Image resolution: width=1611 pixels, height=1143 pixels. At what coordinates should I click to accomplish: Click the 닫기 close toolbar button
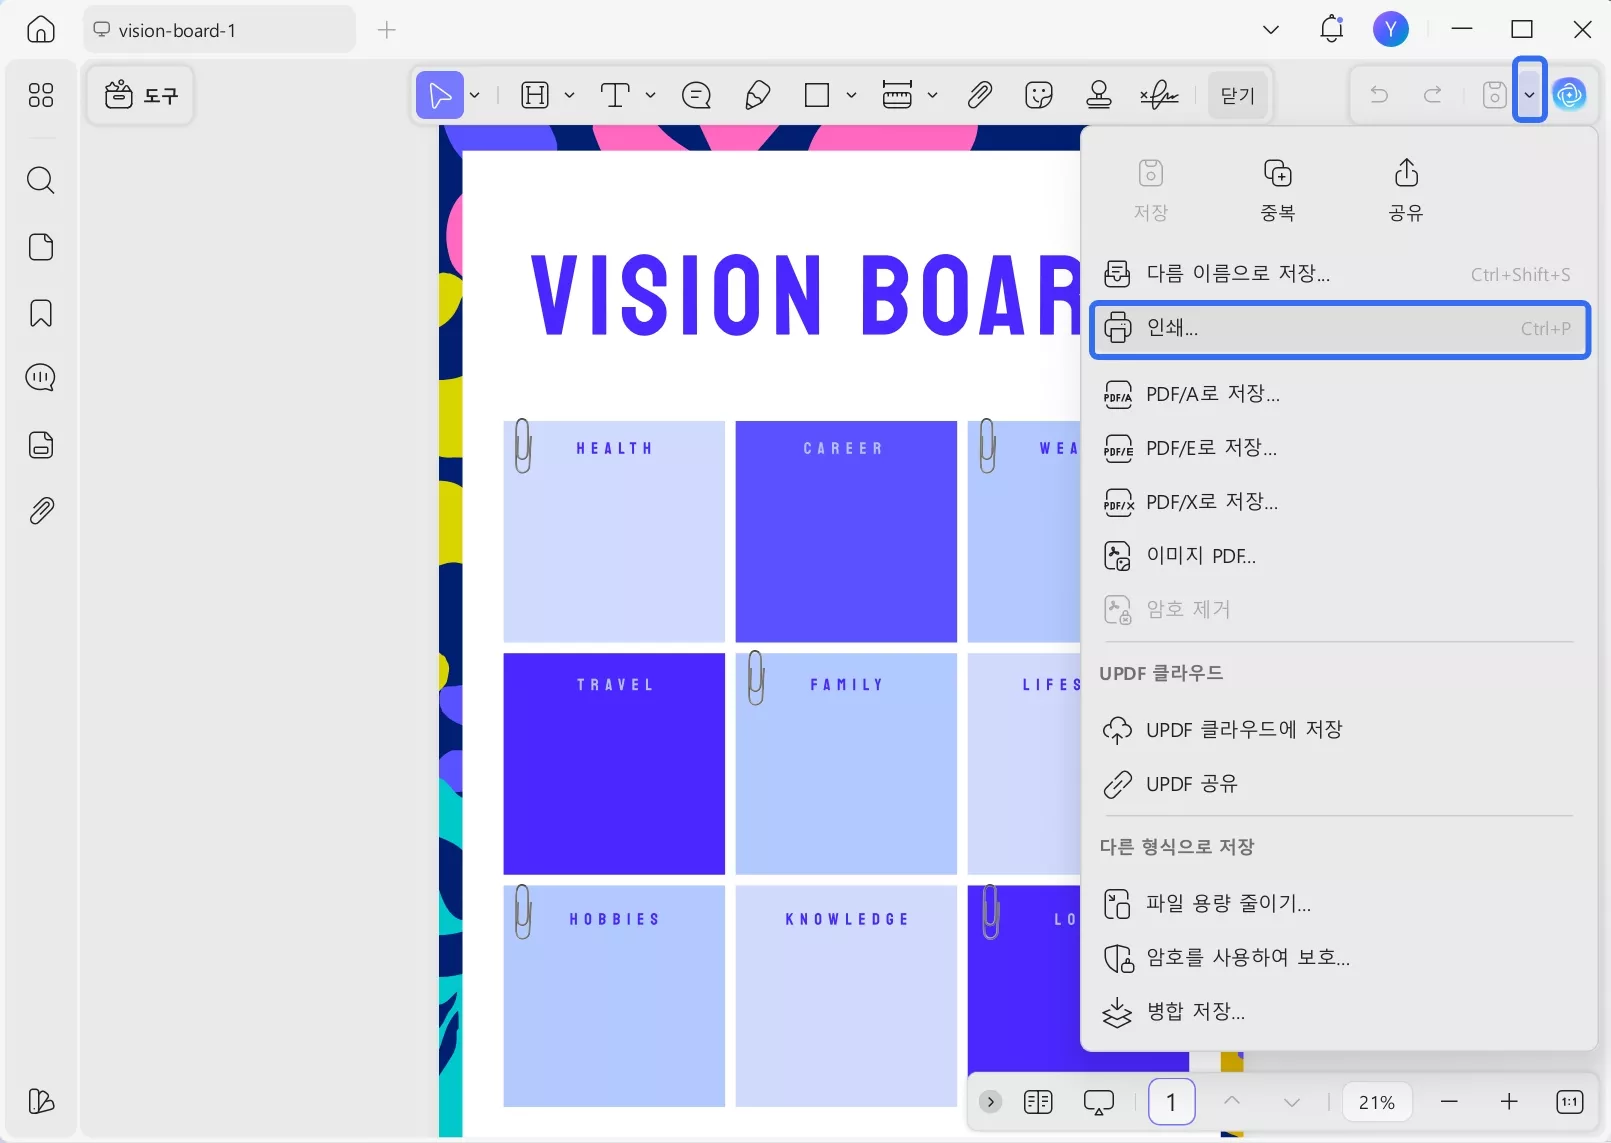tap(1238, 95)
